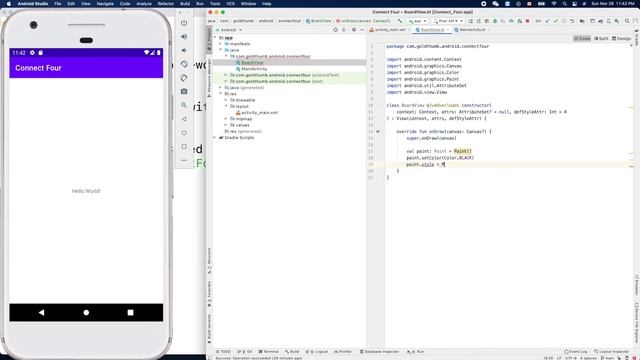Open the Refactor menu

tap(166, 4)
